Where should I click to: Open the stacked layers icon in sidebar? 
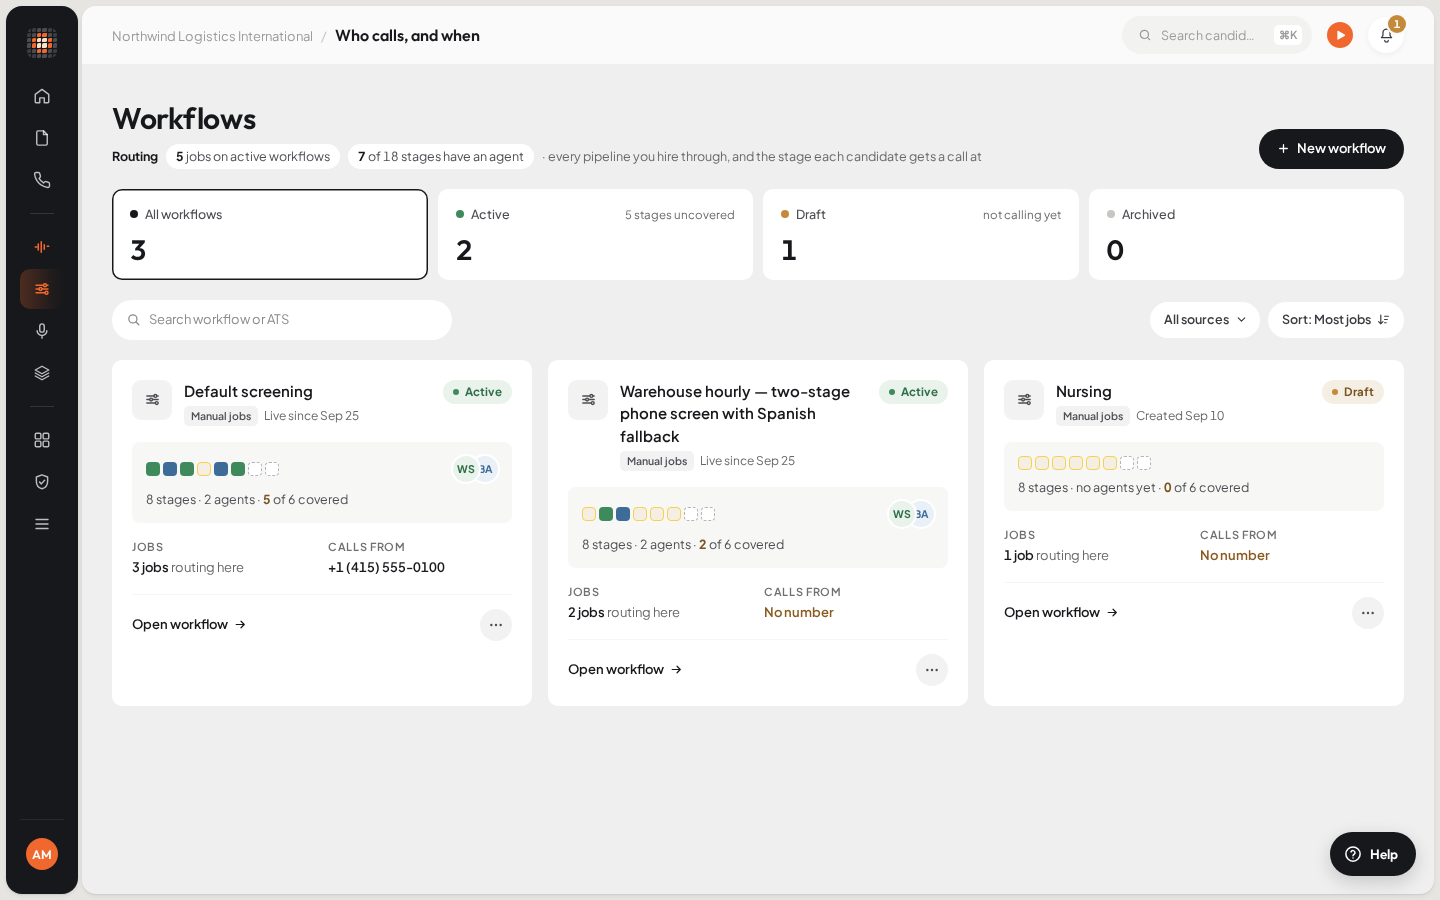click(42, 373)
